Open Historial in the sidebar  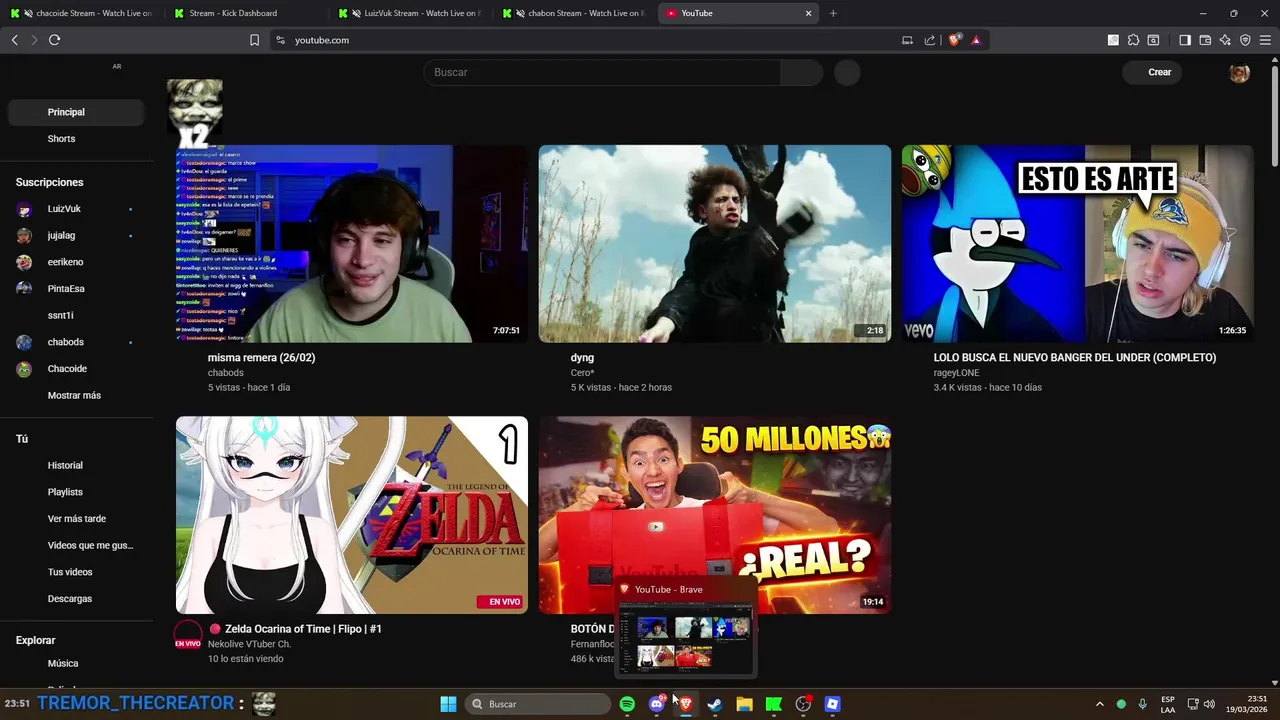pos(76,465)
